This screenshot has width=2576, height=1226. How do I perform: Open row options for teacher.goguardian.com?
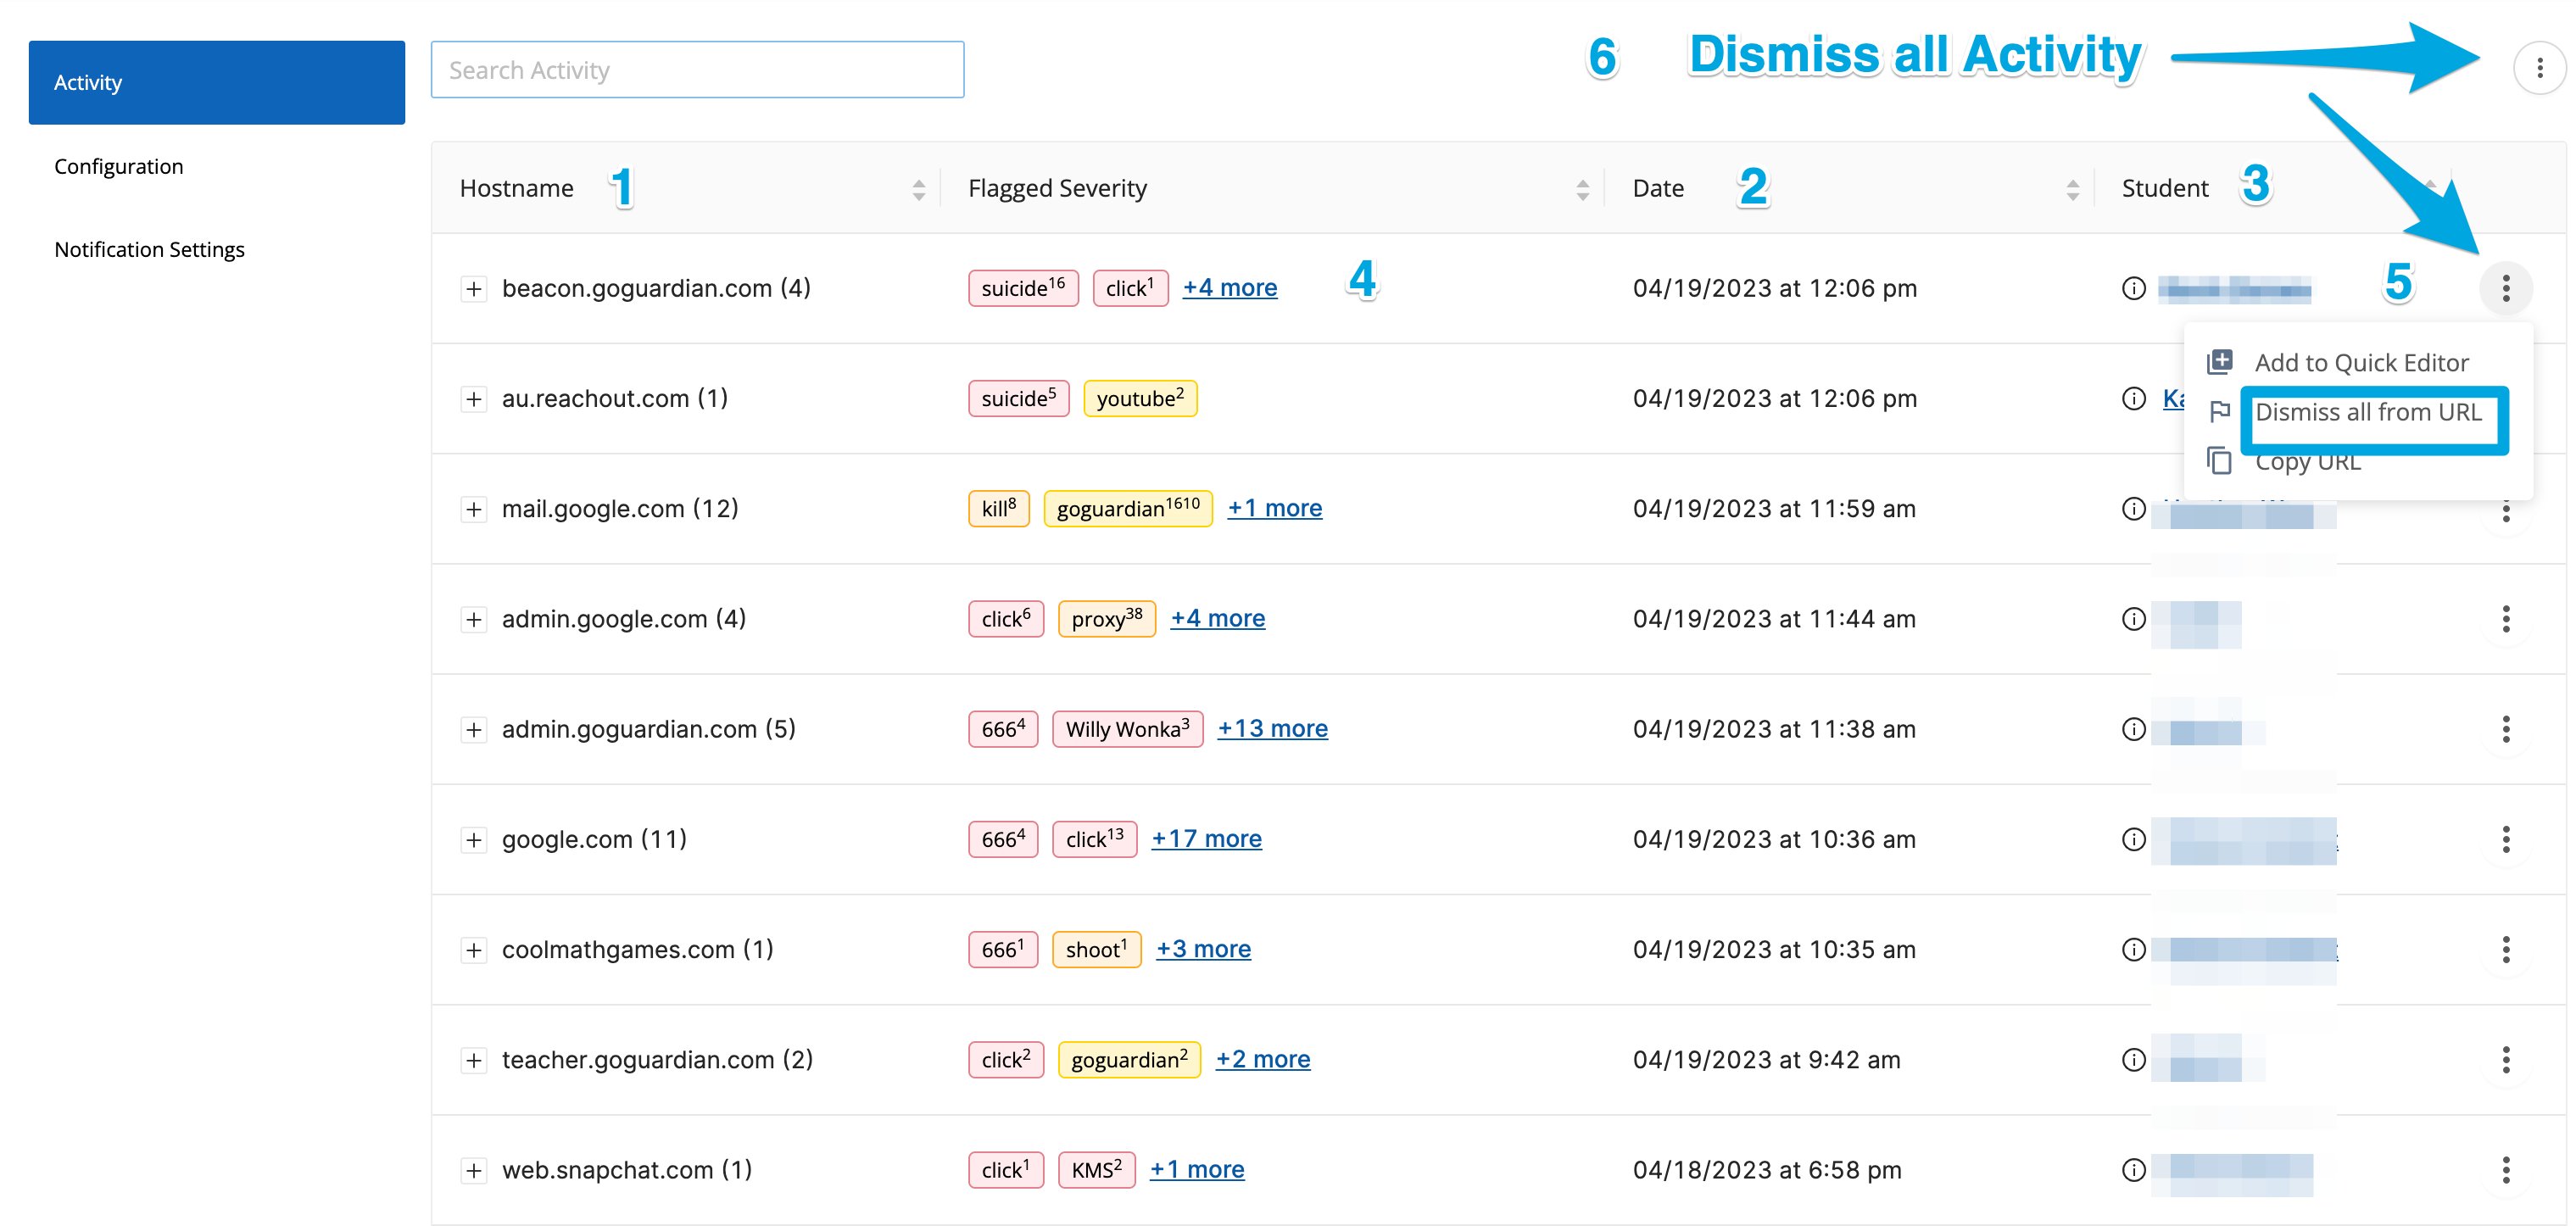[2505, 1060]
